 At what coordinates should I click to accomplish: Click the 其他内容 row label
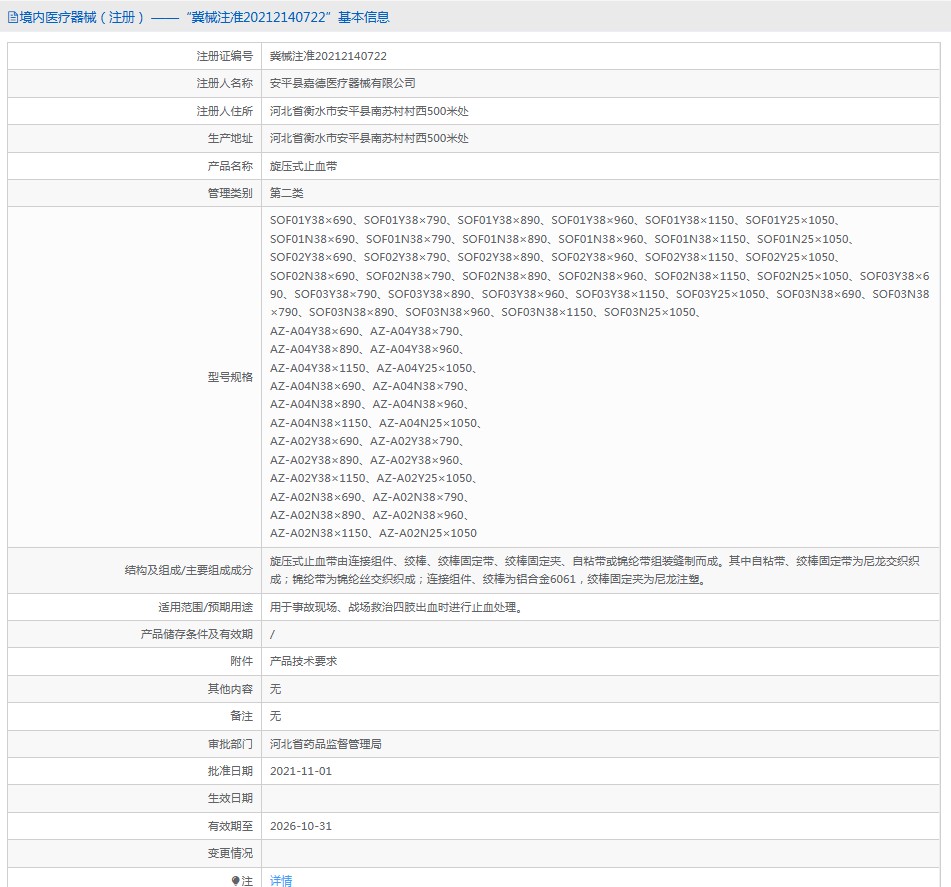click(x=230, y=689)
